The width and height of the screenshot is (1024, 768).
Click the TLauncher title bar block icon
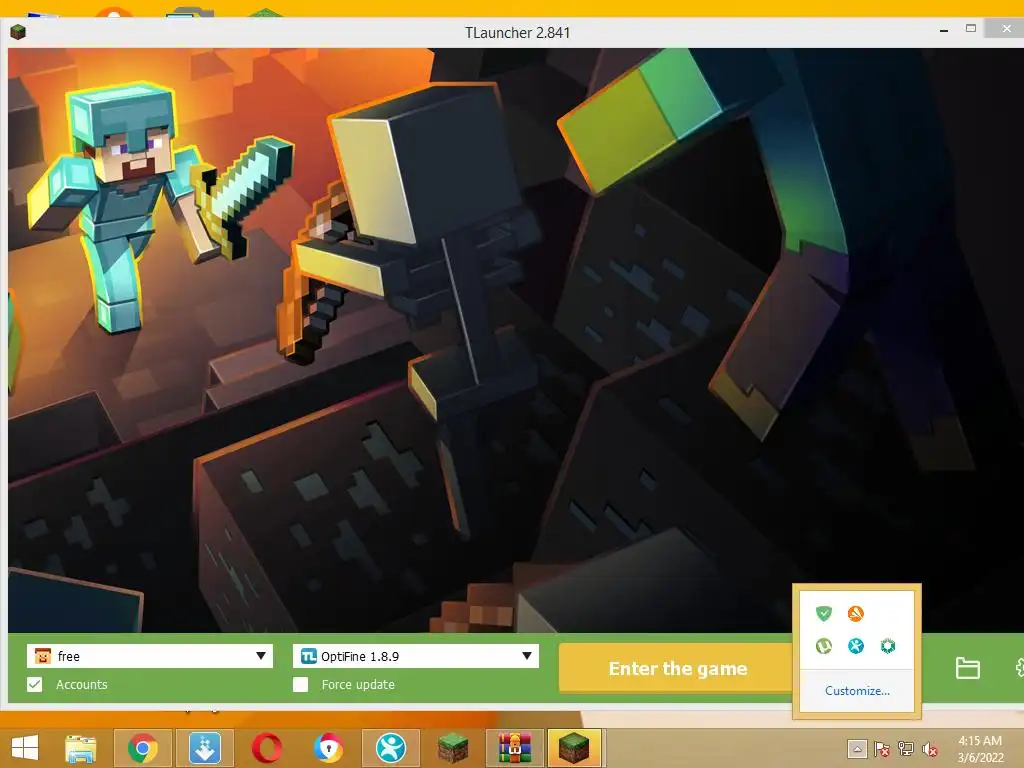pos(18,32)
